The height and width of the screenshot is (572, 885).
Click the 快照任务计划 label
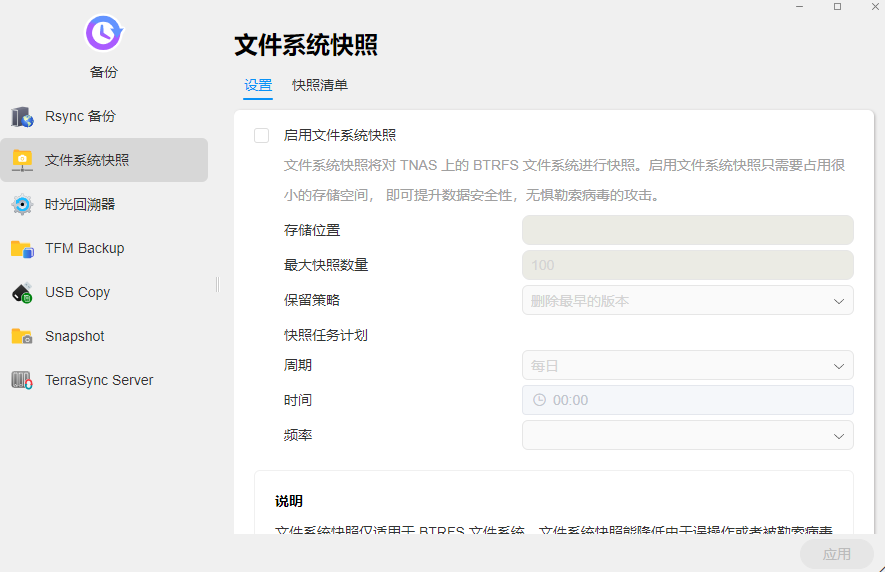pos(326,335)
